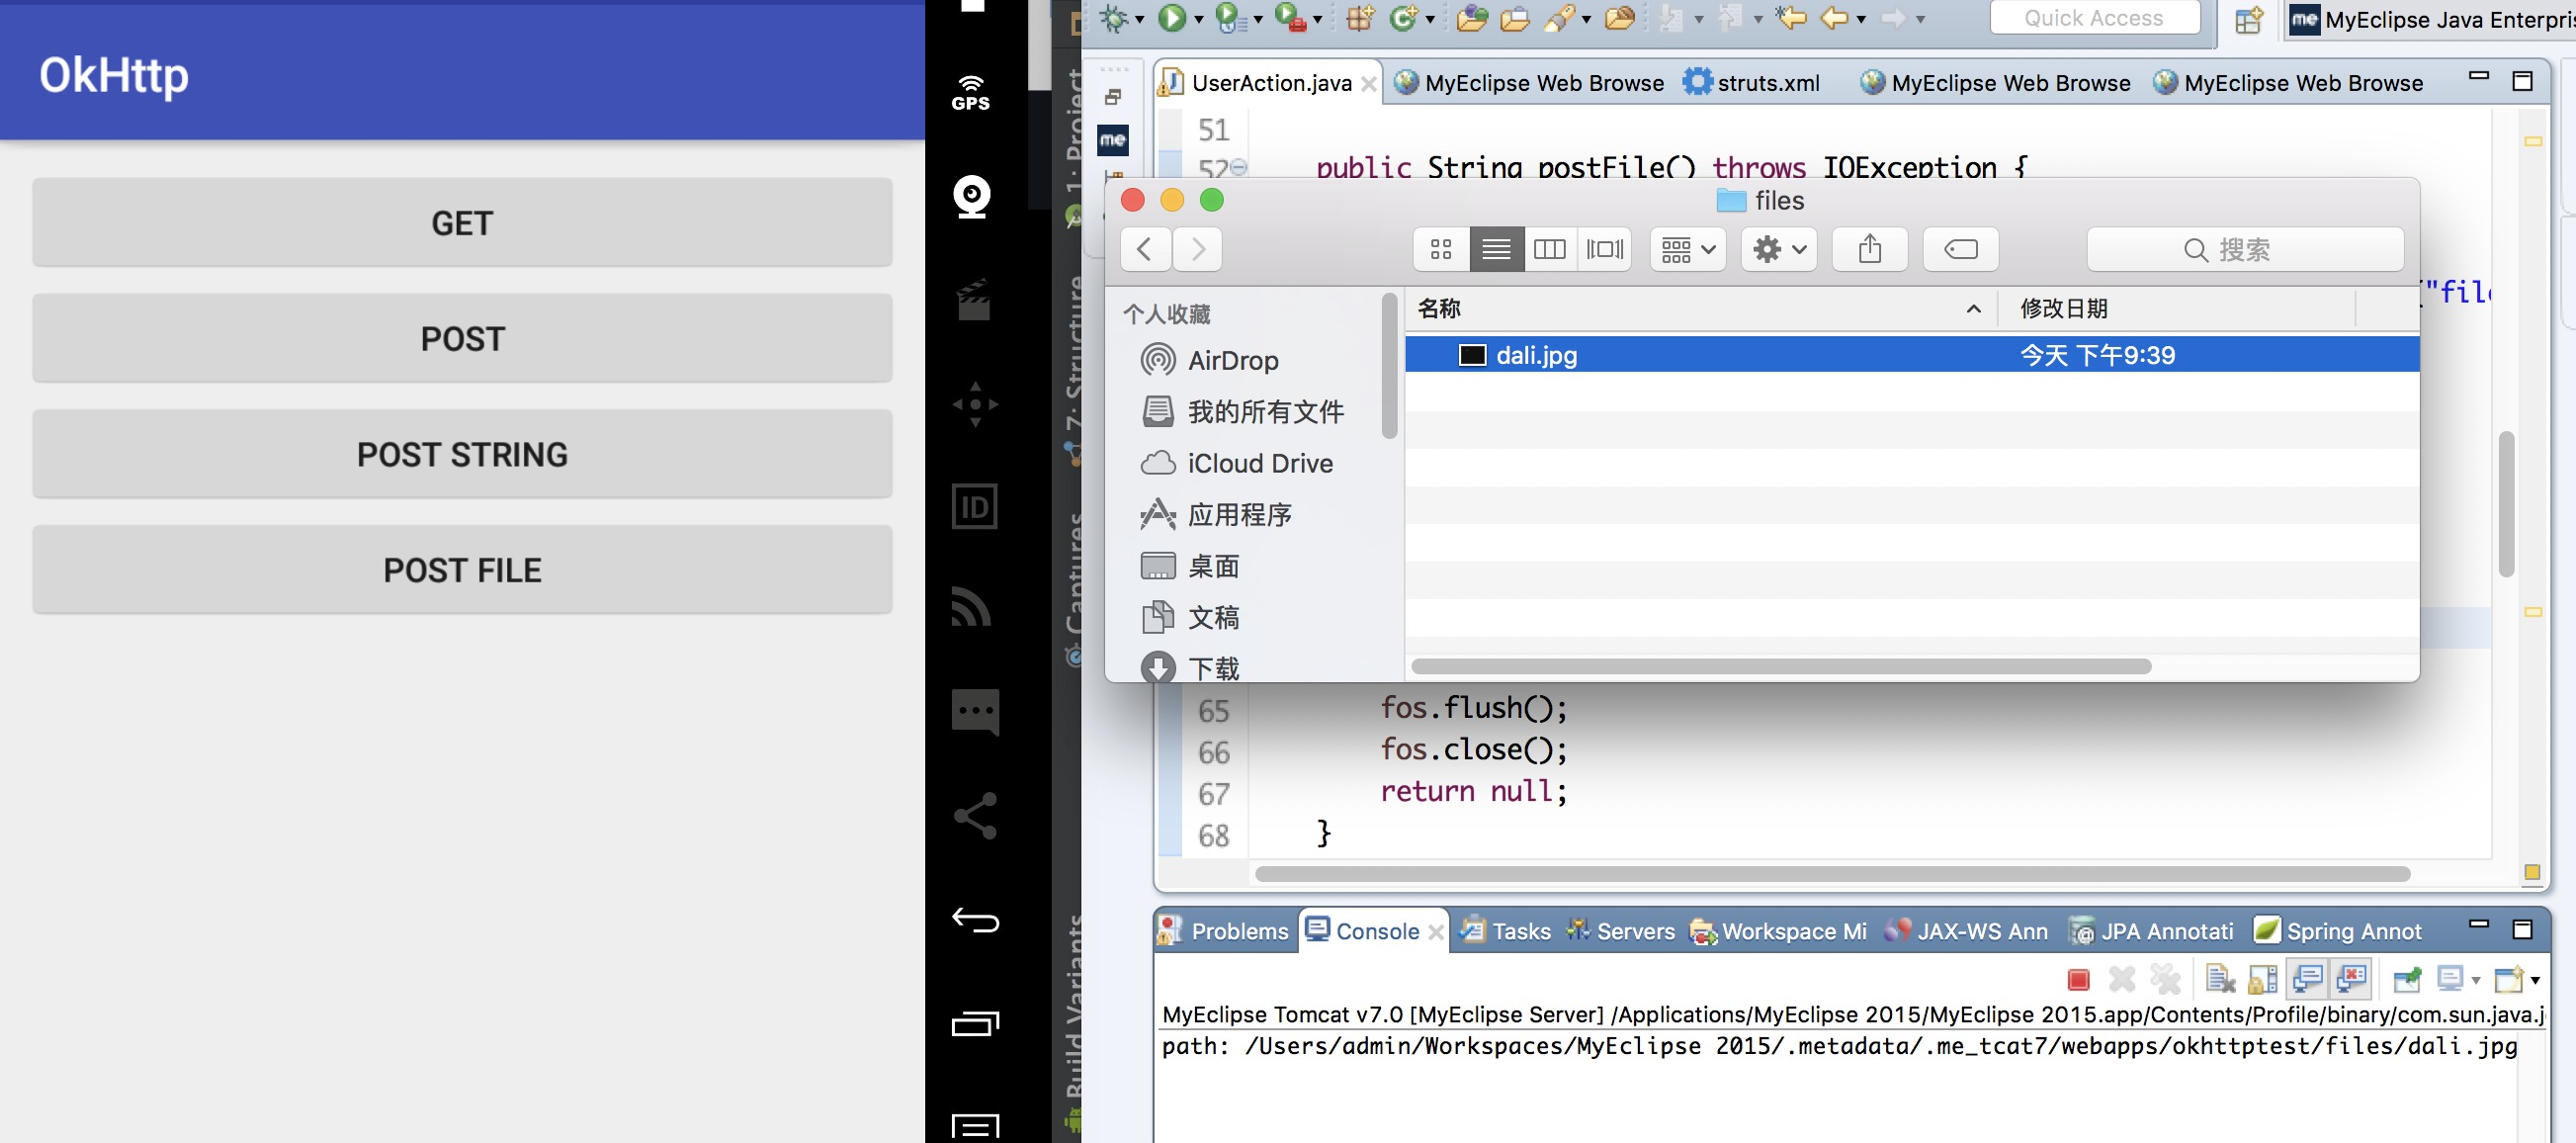
Task: Click the Clear Console icon
Action: point(2219,979)
